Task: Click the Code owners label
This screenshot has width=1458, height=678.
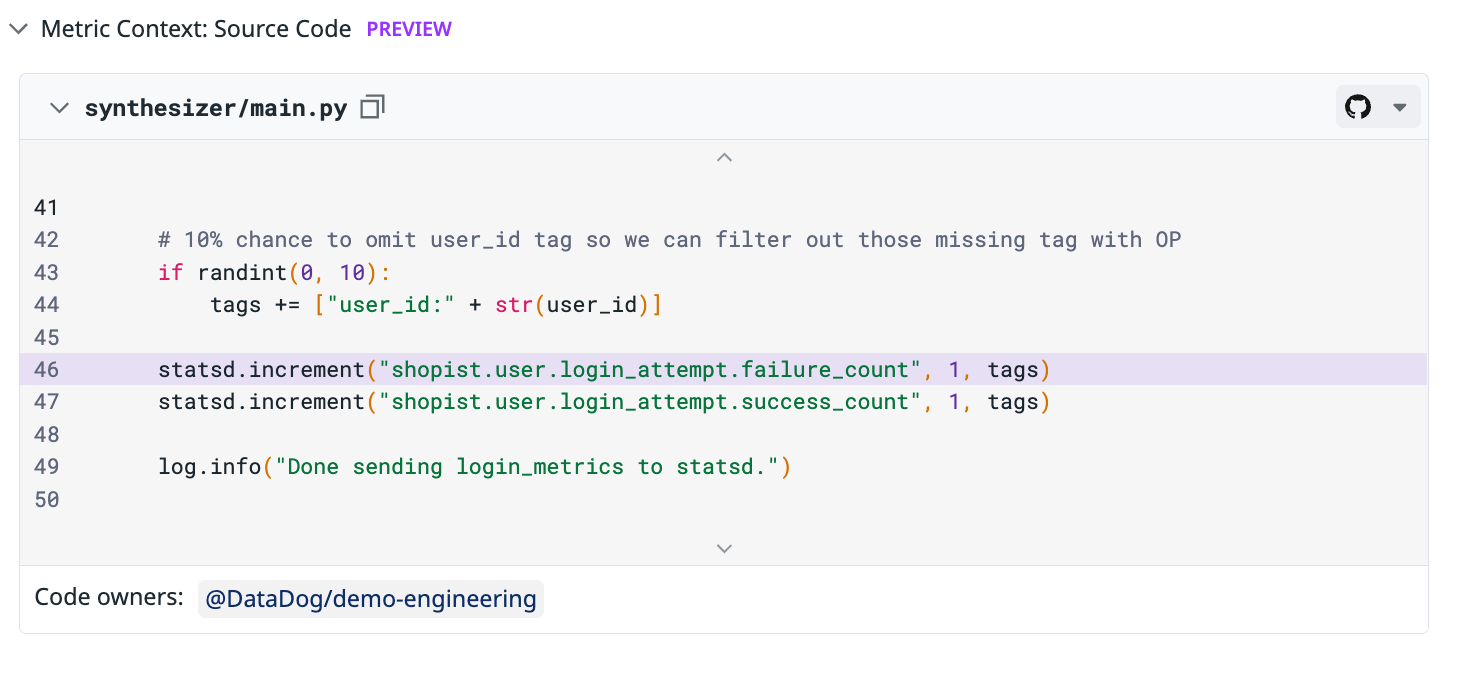Action: click(x=109, y=598)
